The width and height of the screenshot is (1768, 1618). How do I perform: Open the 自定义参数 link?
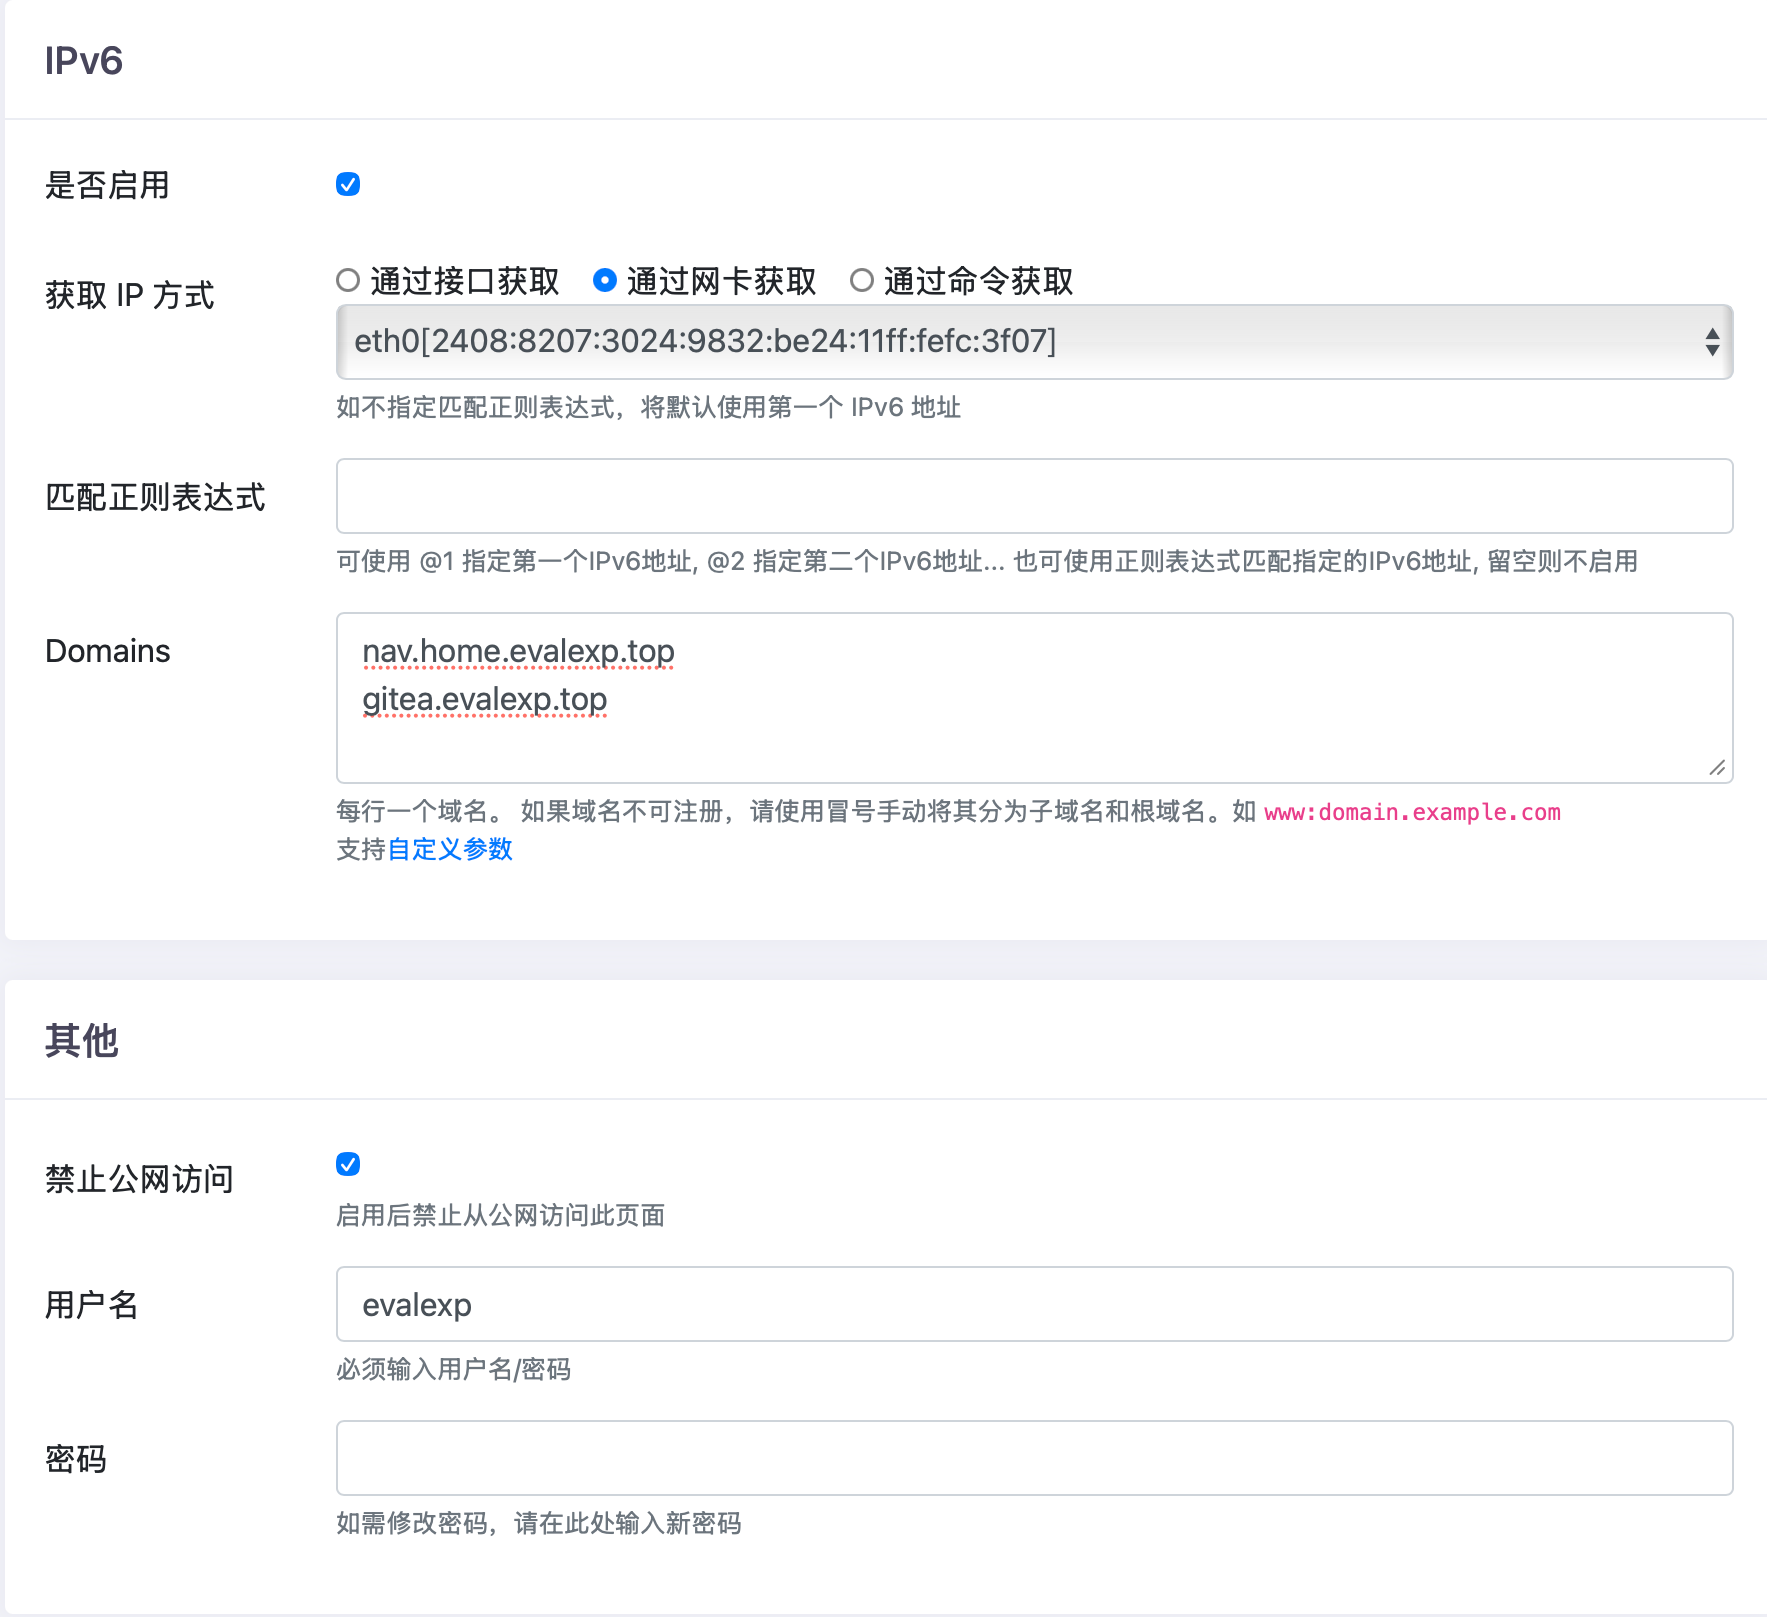coord(450,849)
